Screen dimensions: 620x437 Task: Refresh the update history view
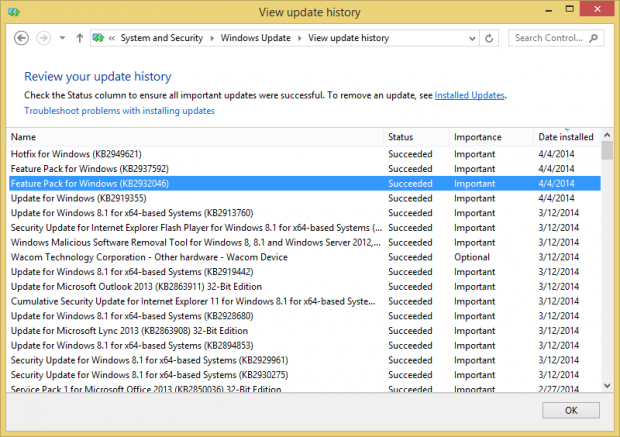coord(489,38)
